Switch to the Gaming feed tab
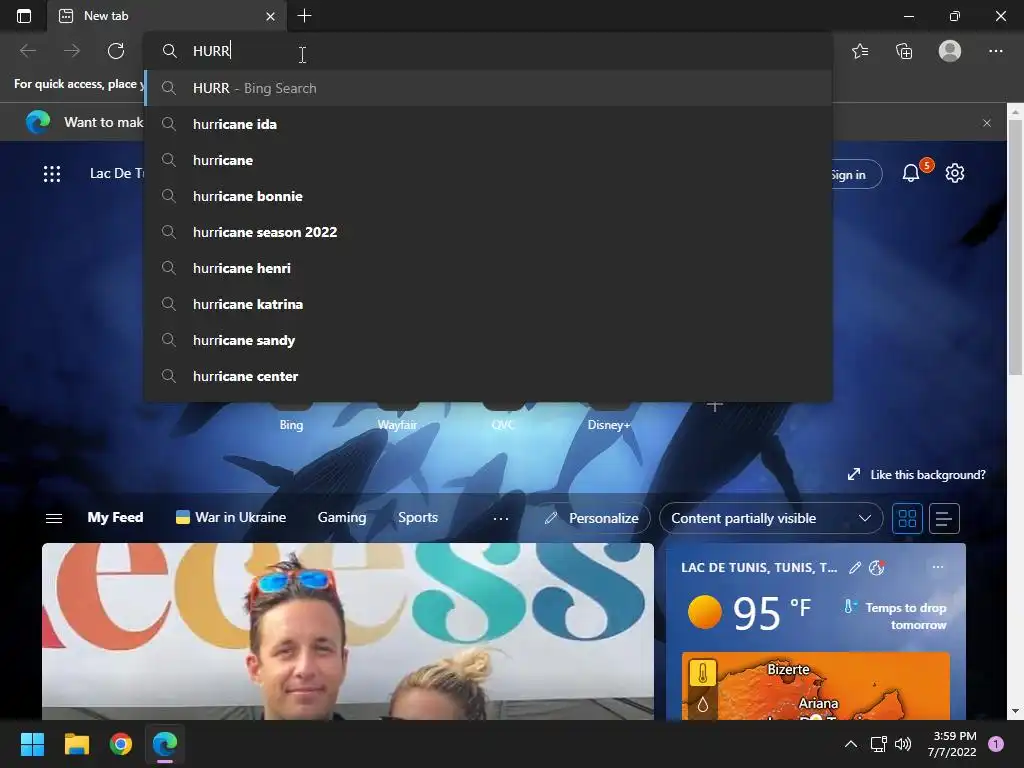This screenshot has height=768, width=1024. [342, 517]
